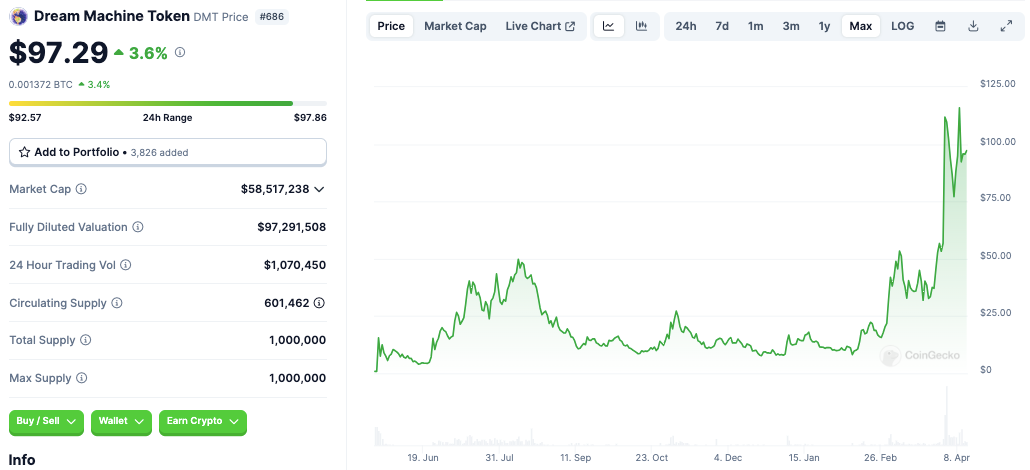
Task: Set chart range to Max
Action: point(861,26)
